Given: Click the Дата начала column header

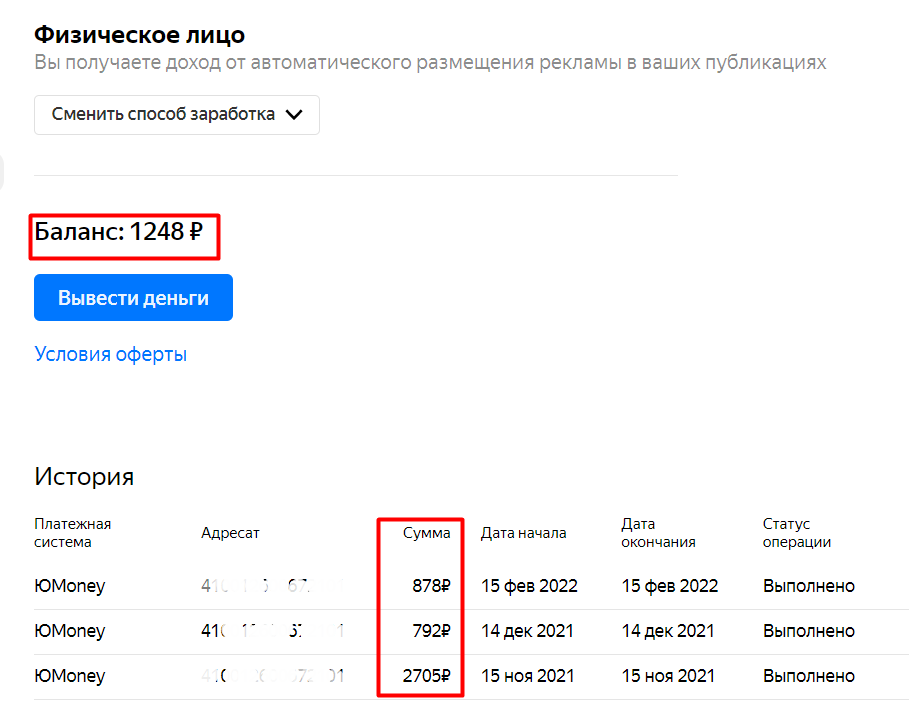Looking at the screenshot, I should coord(523,533).
